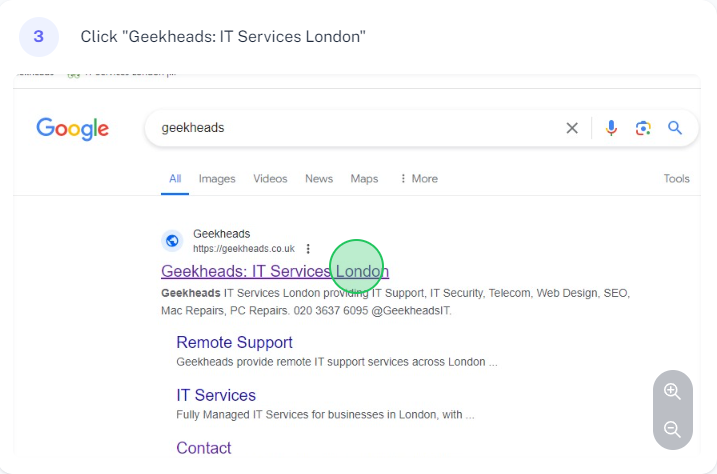Image resolution: width=717 pixels, height=474 pixels.
Task: Zoom out using the magnifier minus icon
Action: coord(672,429)
